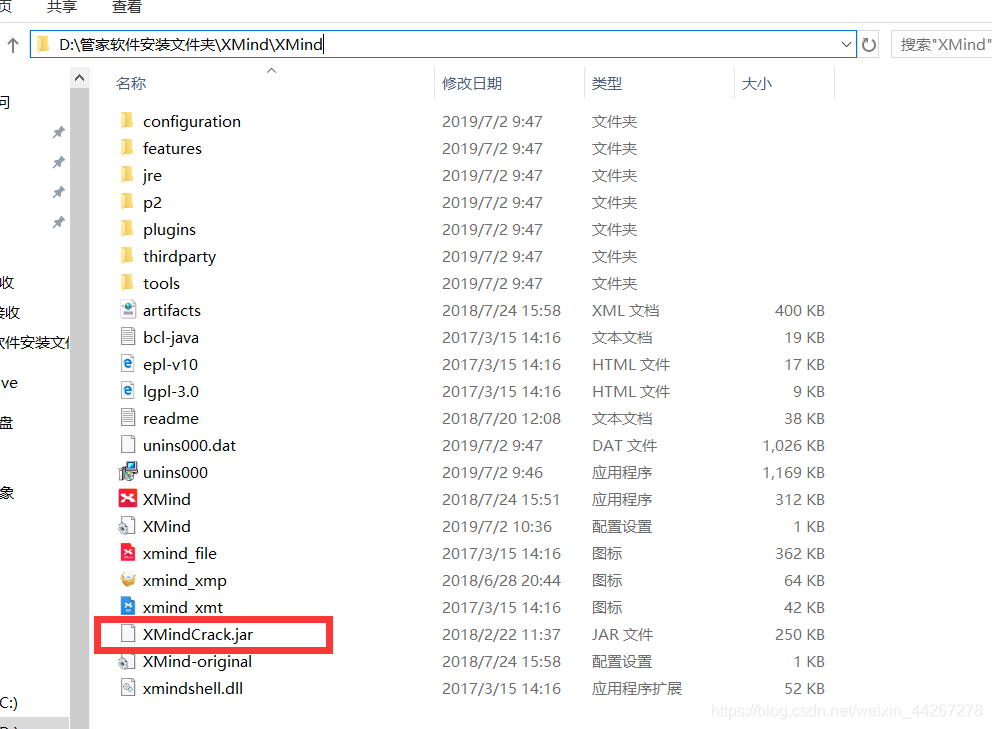Click the 2018/6/28 20:44 date cell

click(x=501, y=580)
